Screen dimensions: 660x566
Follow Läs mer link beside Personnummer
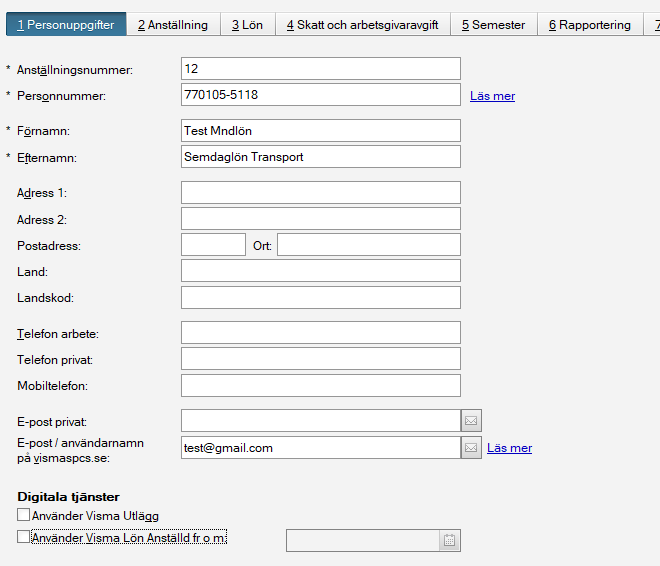click(492, 96)
